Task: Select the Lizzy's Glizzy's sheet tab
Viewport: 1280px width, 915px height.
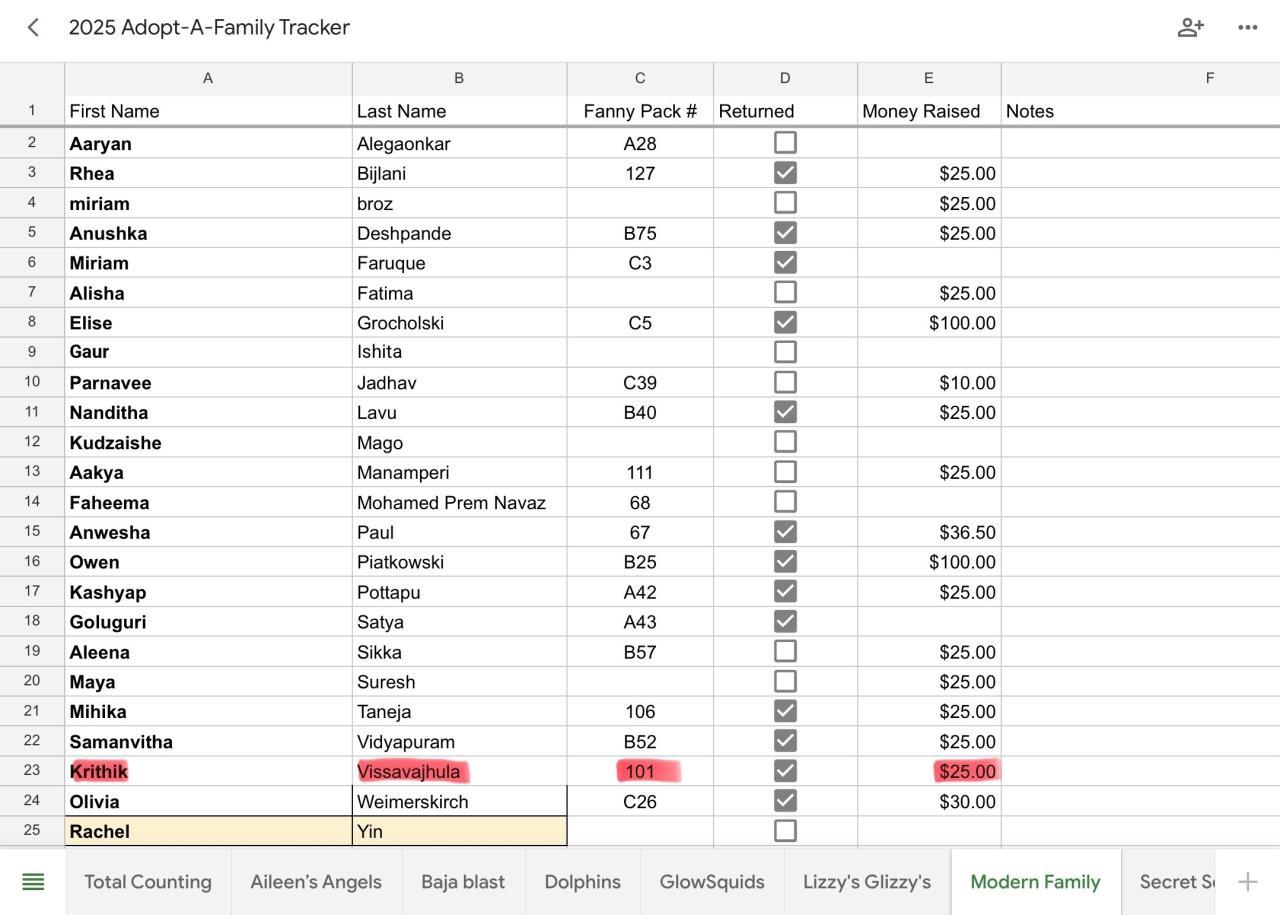Action: tap(867, 882)
